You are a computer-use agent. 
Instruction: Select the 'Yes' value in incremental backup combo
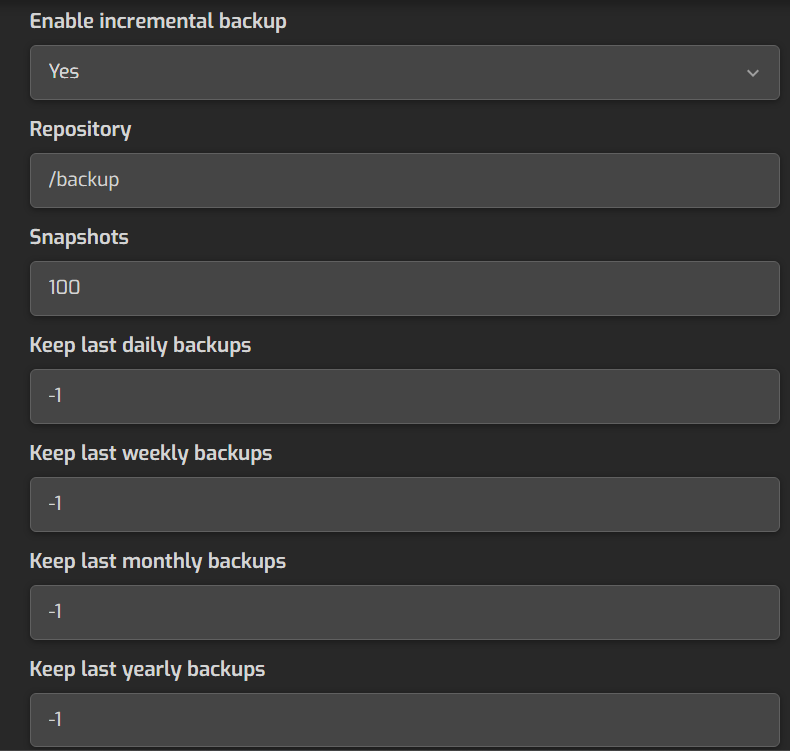pyautogui.click(x=64, y=72)
